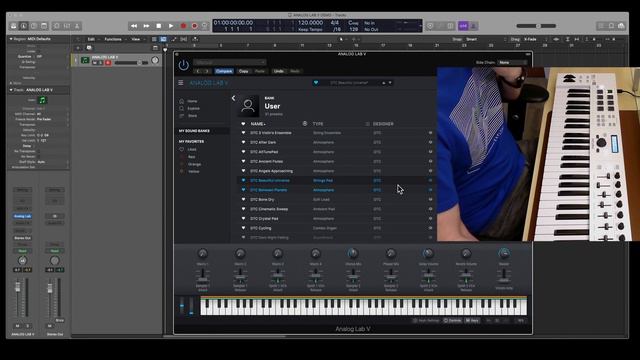Mute the ANALOG LAB V track
The height and width of the screenshot is (360, 640).
click(x=95, y=63)
